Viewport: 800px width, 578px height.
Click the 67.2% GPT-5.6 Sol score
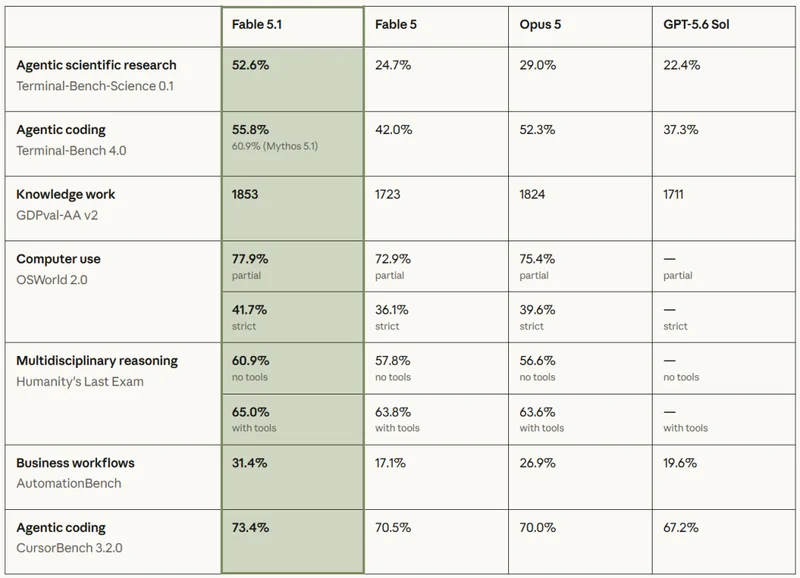pyautogui.click(x=681, y=527)
